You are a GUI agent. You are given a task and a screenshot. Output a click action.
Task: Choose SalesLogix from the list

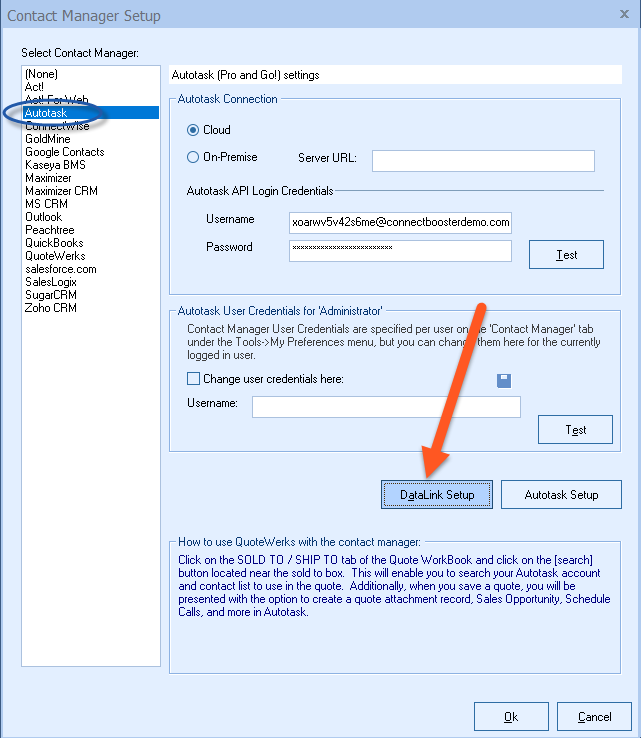pos(91,282)
